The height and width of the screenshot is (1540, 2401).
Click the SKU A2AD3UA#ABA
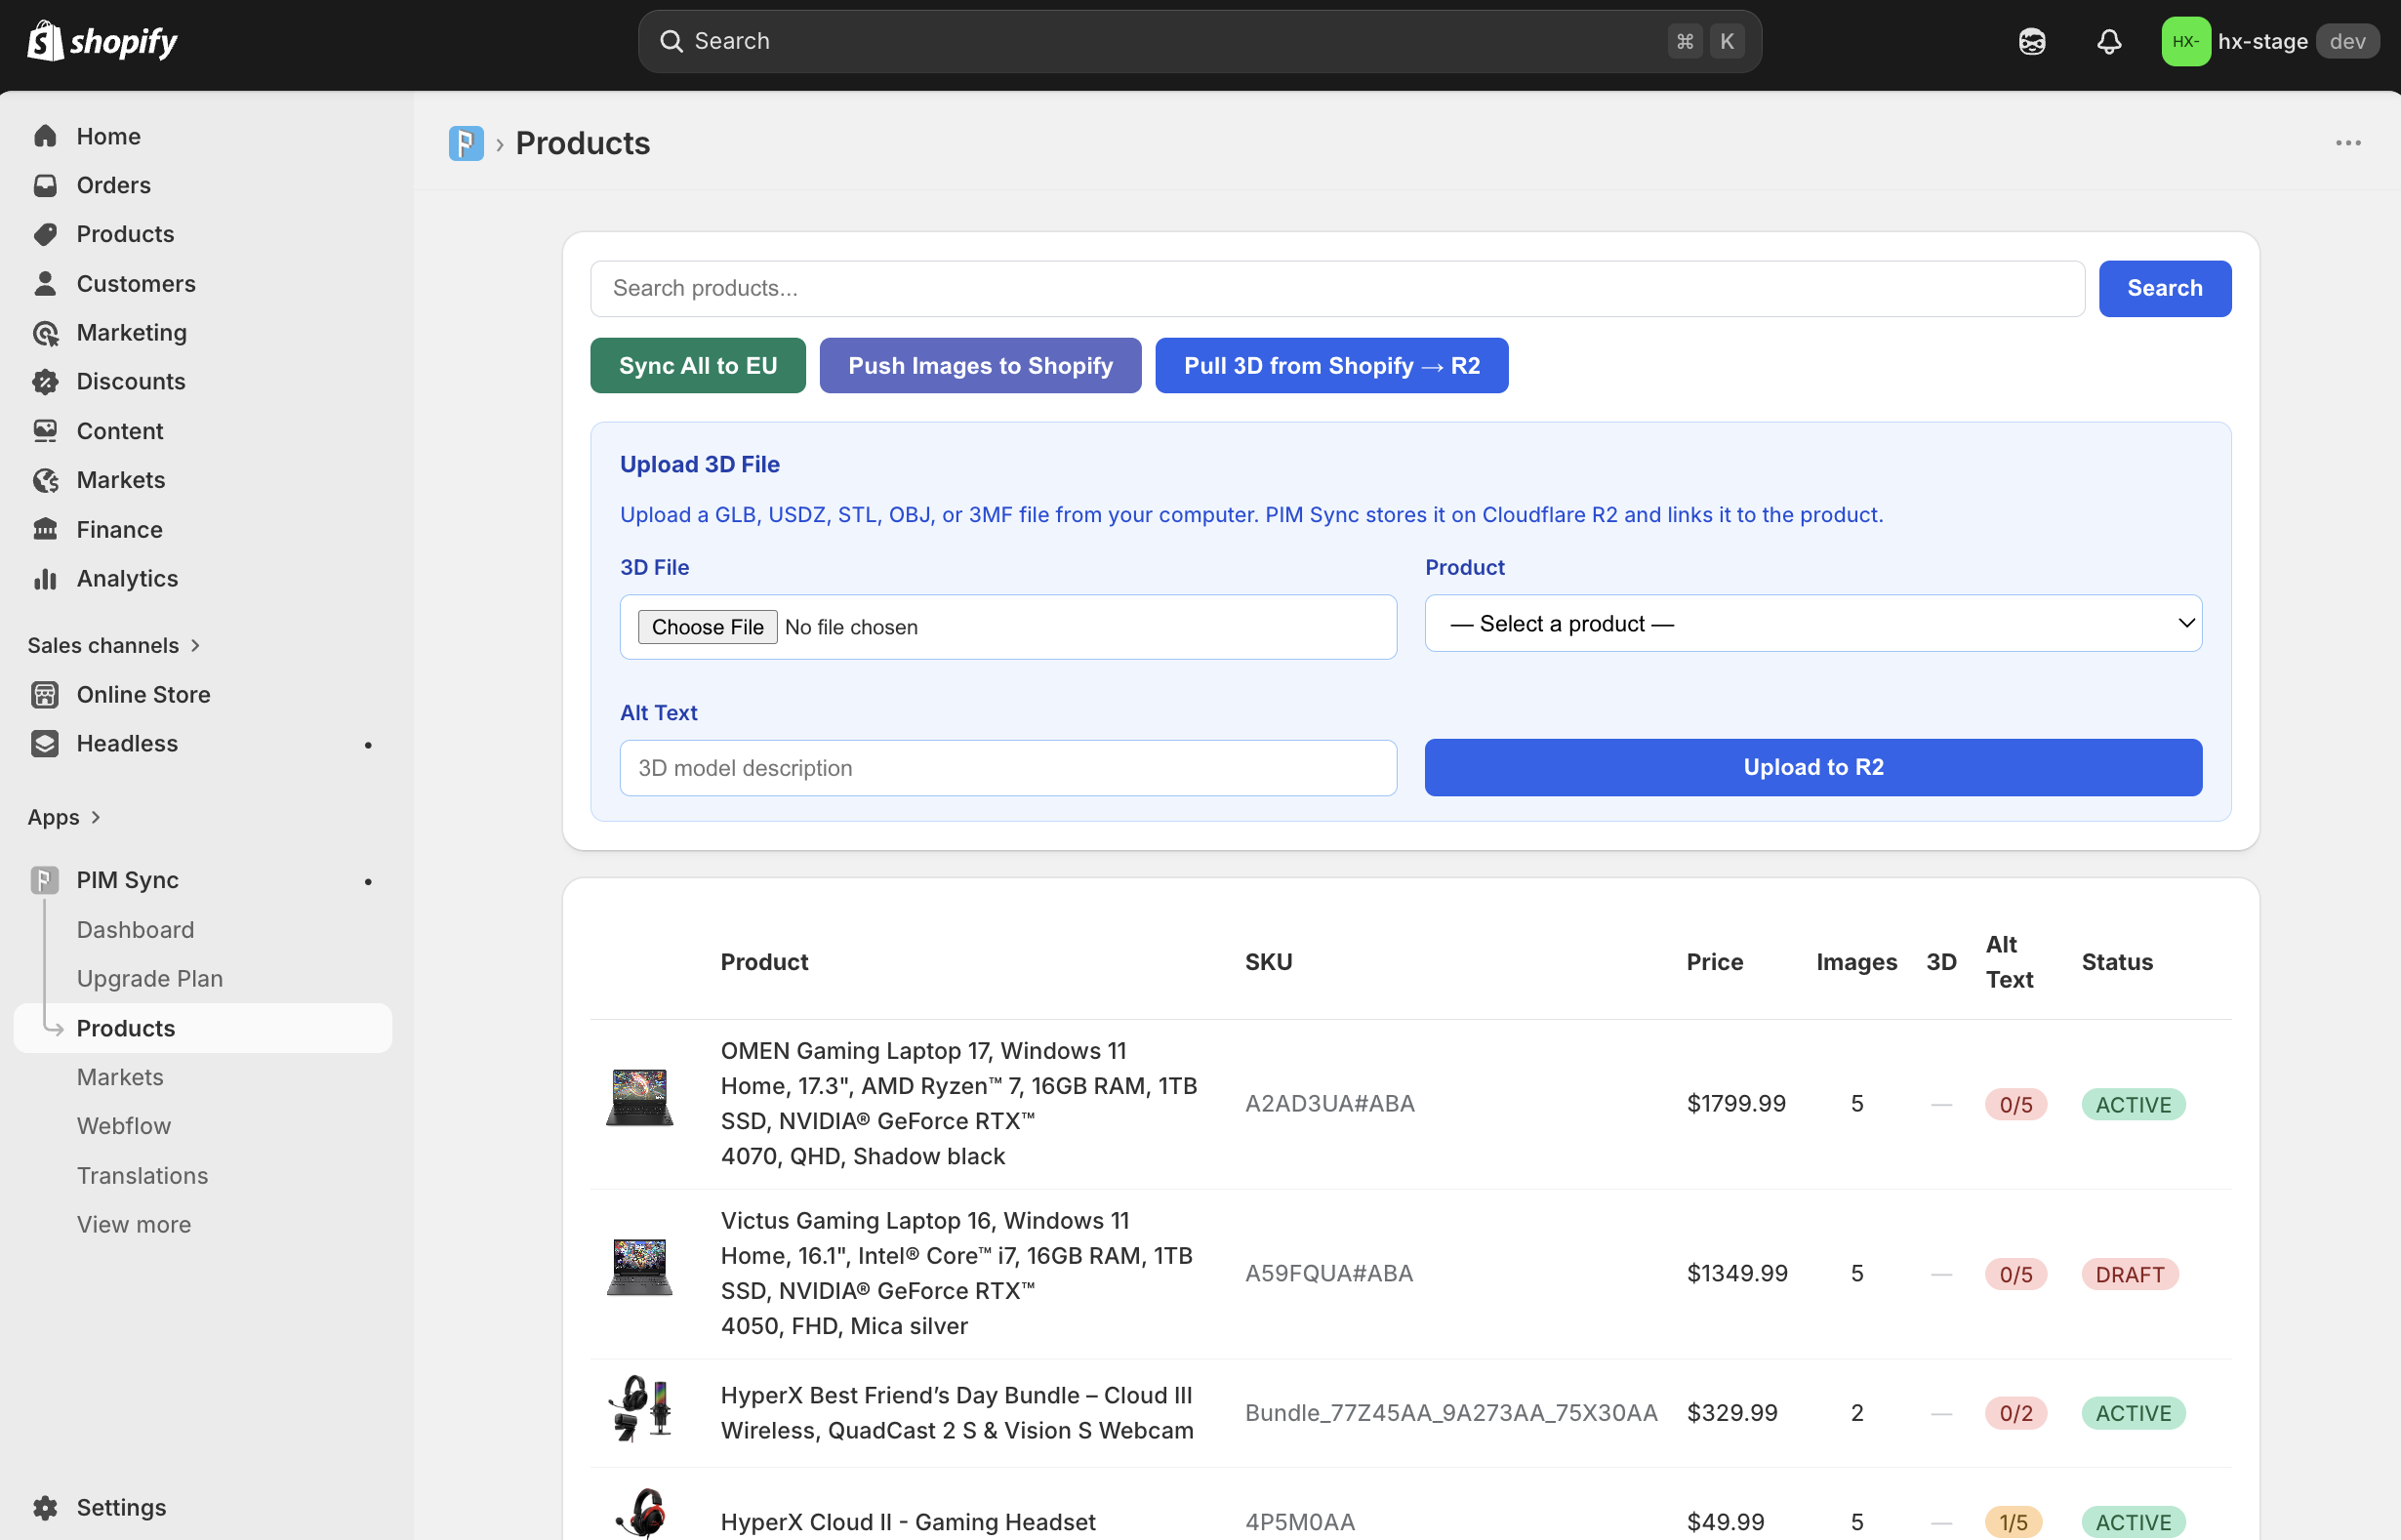coord(1329,1104)
